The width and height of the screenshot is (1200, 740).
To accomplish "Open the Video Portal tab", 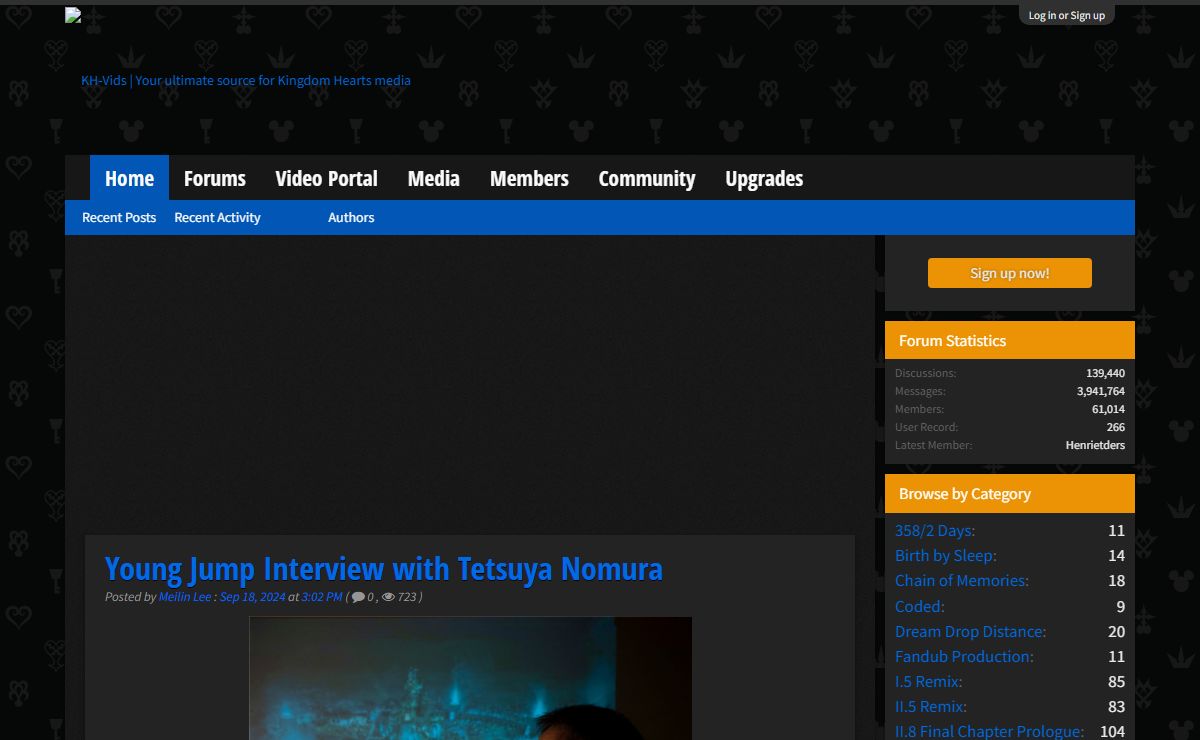I will coord(326,178).
